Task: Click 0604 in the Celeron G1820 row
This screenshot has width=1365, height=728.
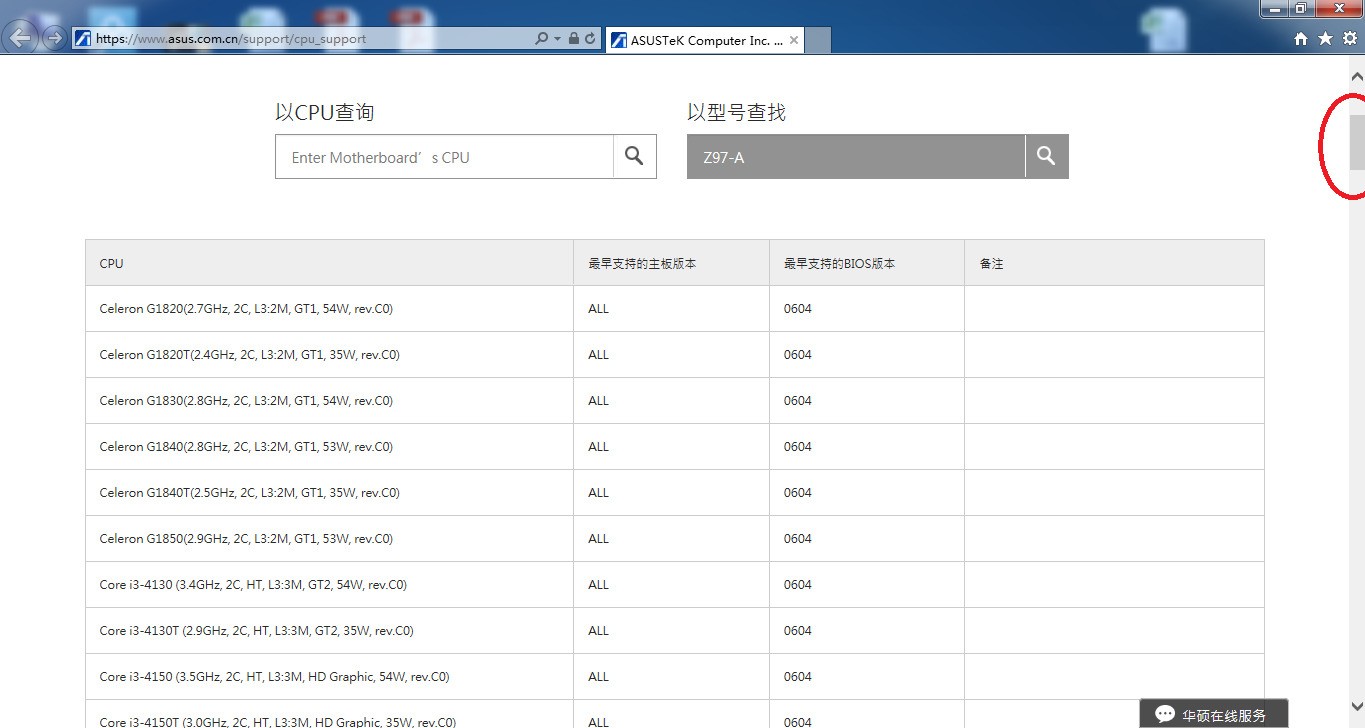Action: tap(797, 309)
